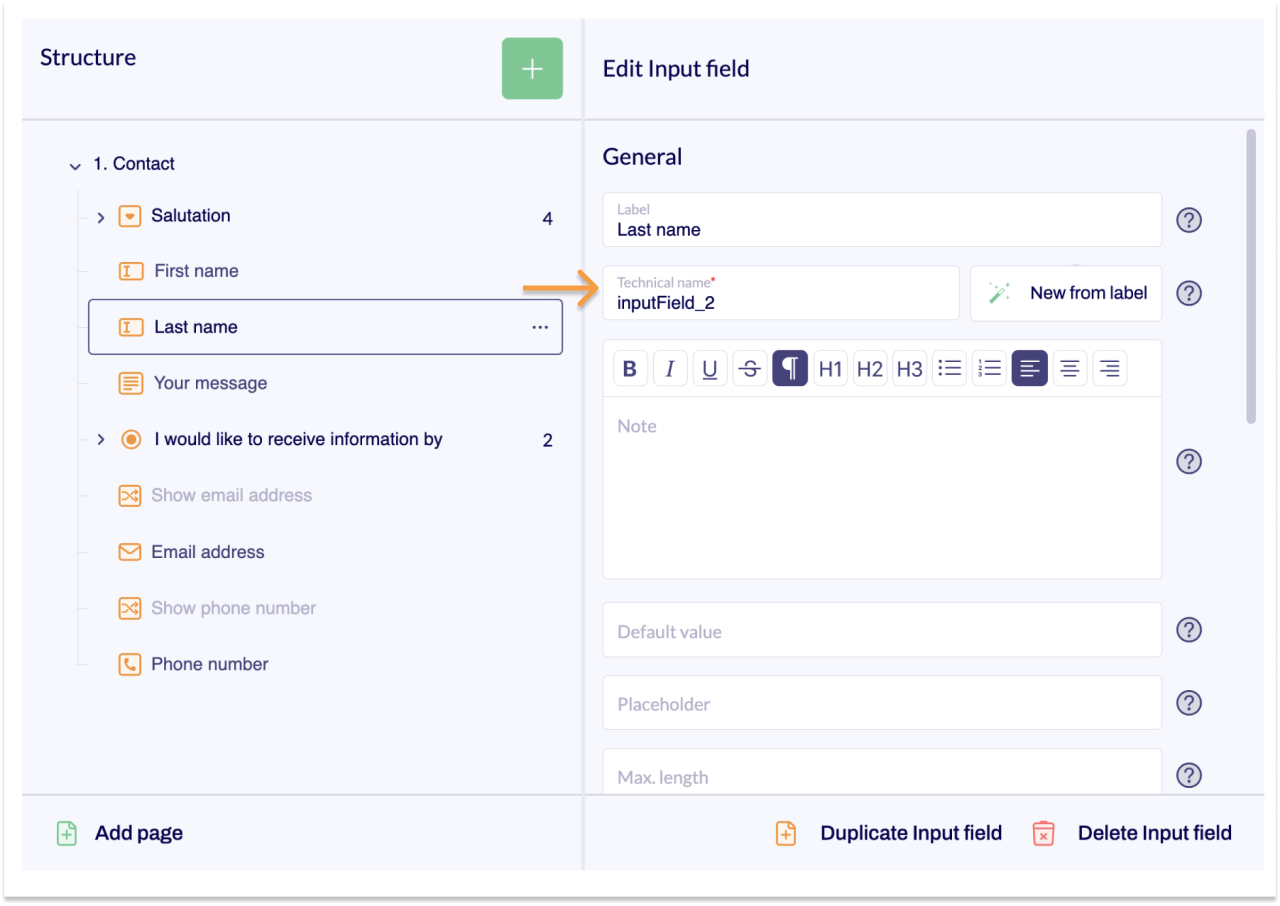Screen dimensions: 1280x906
Task: Collapse the '1. Contact' page
Action: click(x=73, y=164)
